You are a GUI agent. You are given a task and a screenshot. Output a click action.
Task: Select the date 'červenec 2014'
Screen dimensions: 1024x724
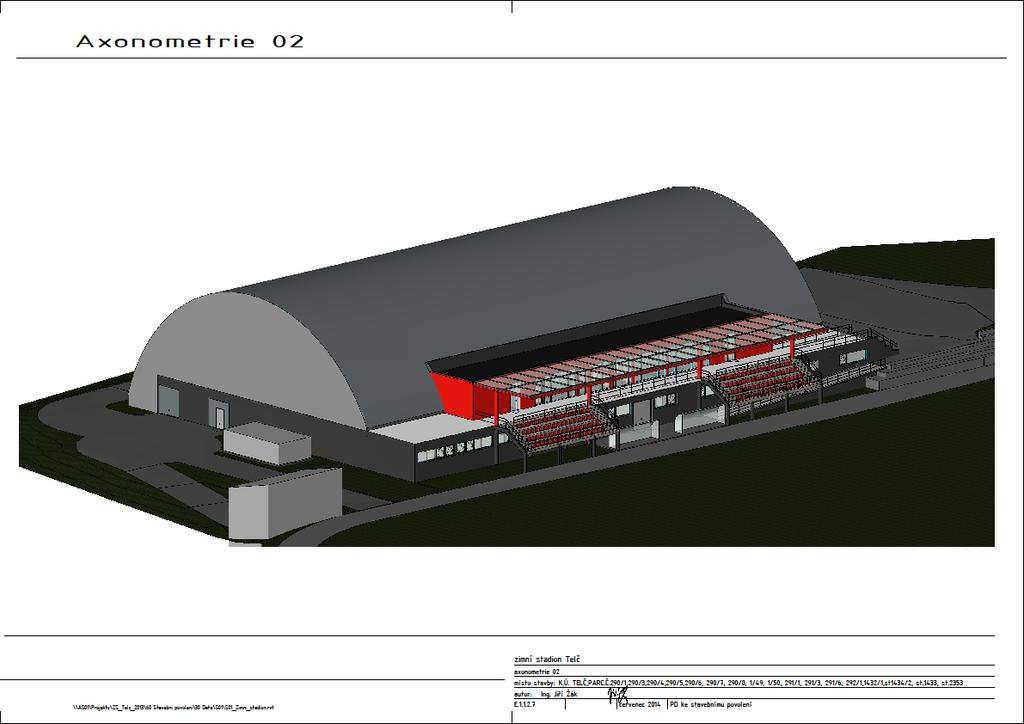[640, 705]
